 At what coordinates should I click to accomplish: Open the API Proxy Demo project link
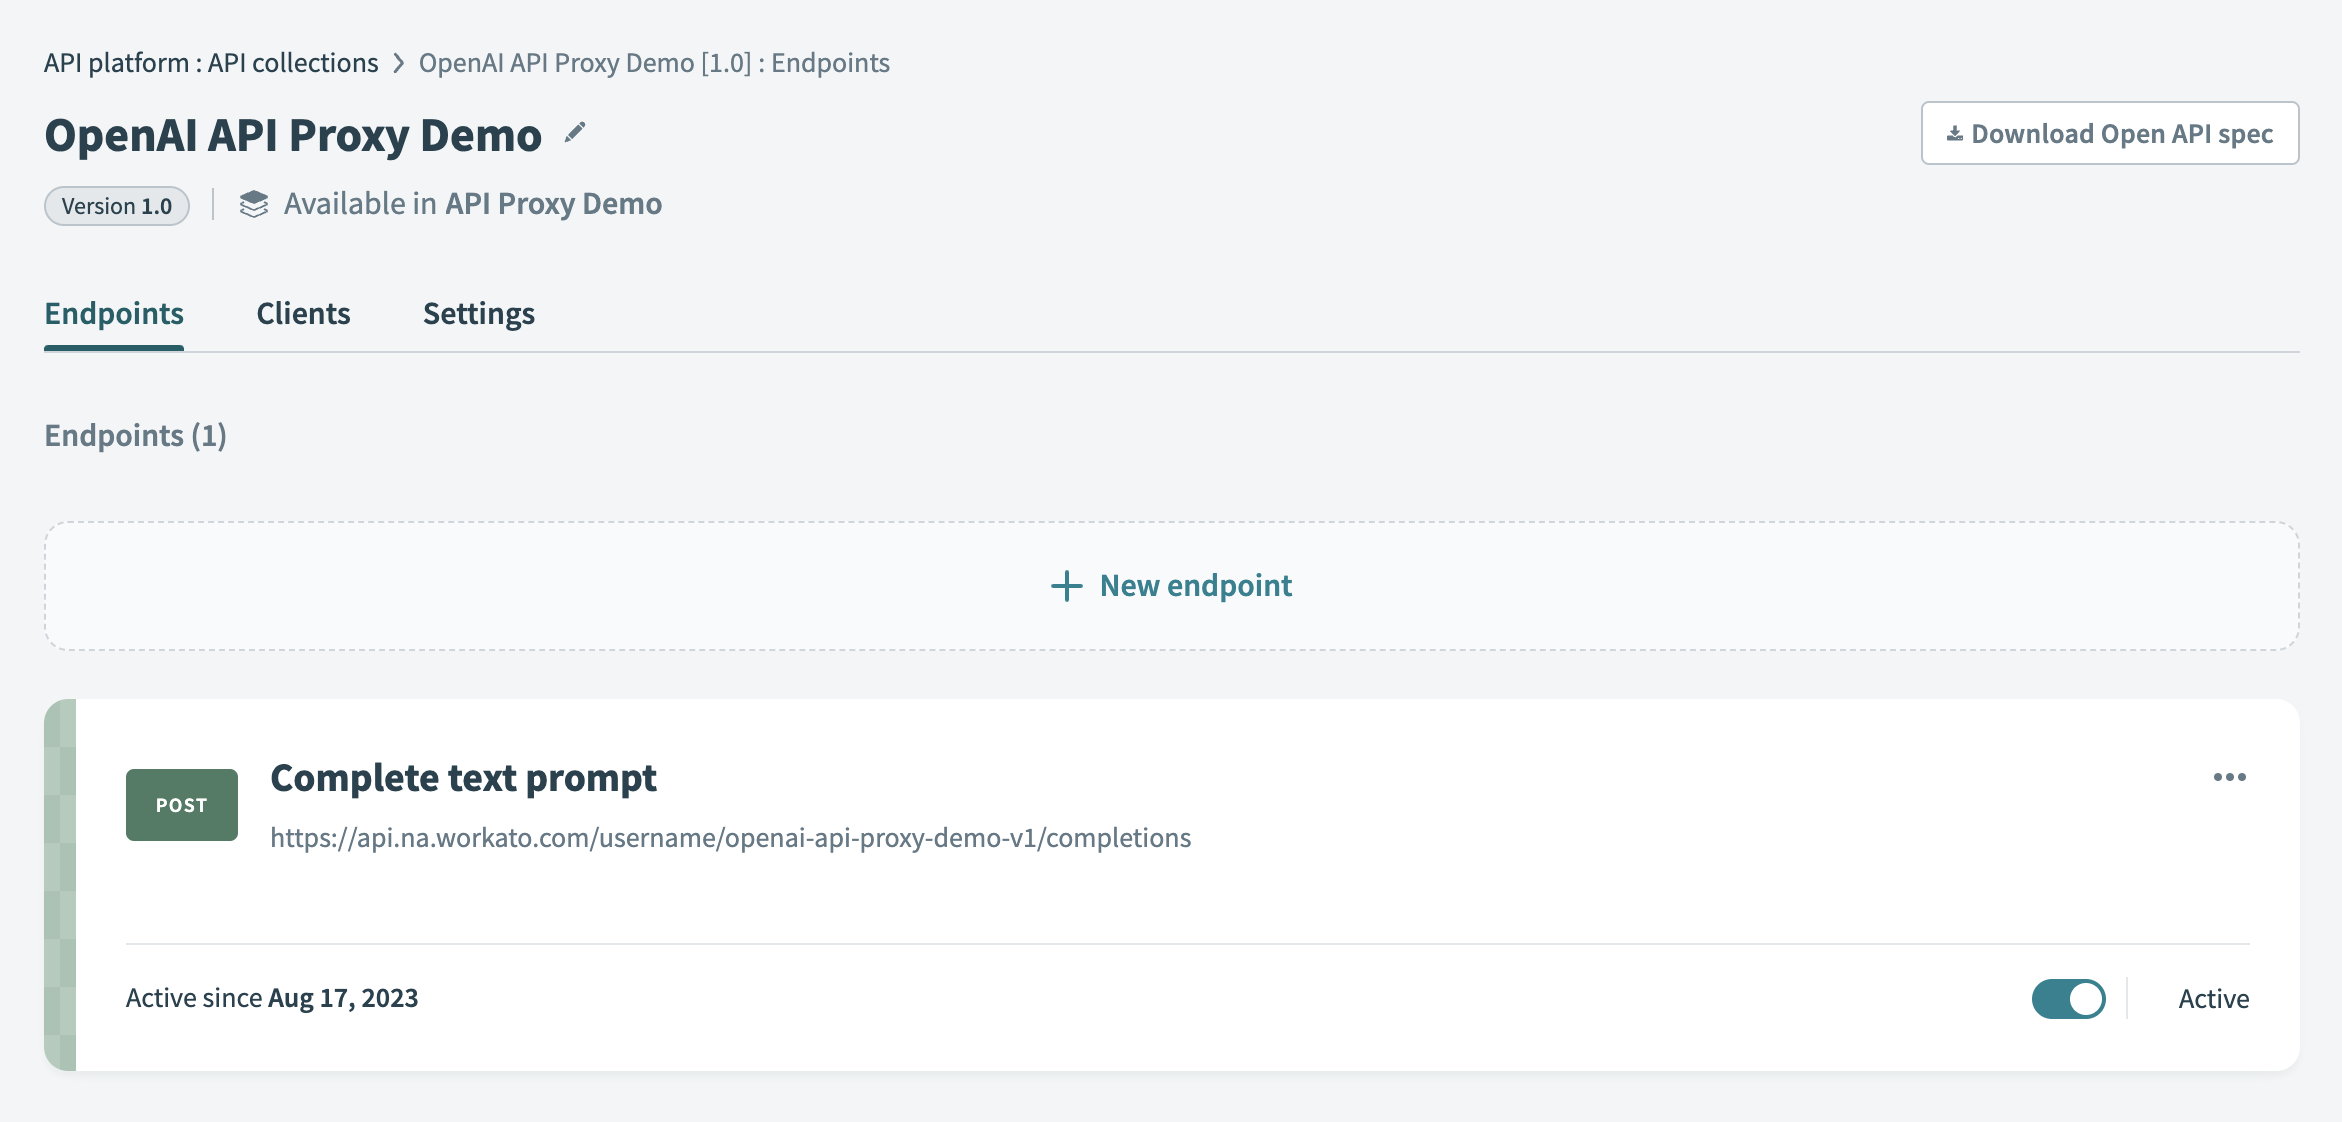[x=553, y=203]
